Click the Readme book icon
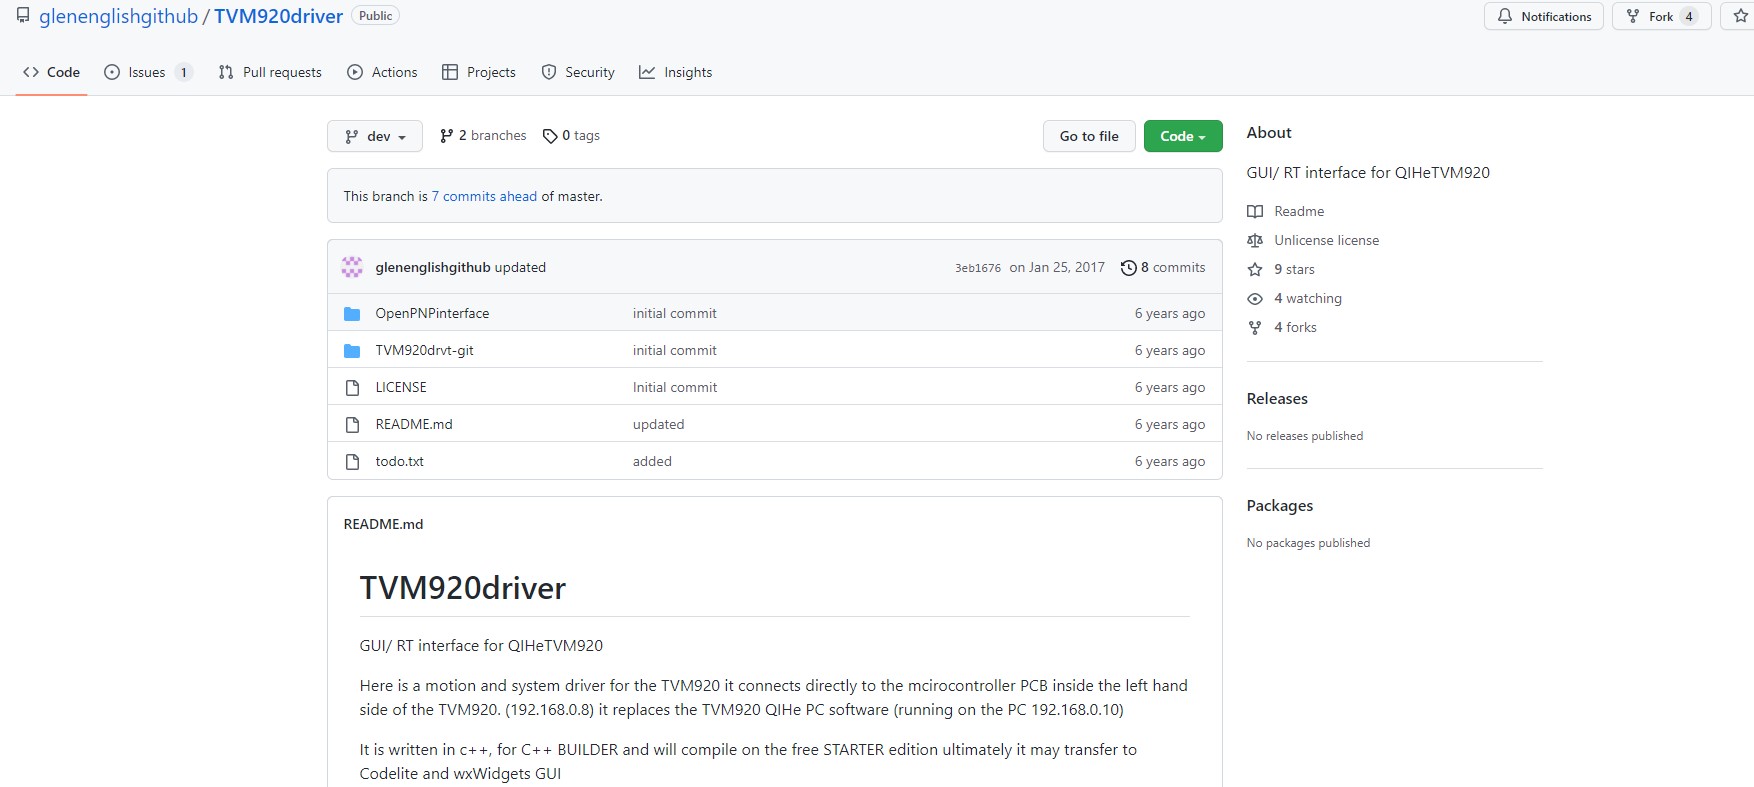This screenshot has width=1754, height=787. 1255,212
